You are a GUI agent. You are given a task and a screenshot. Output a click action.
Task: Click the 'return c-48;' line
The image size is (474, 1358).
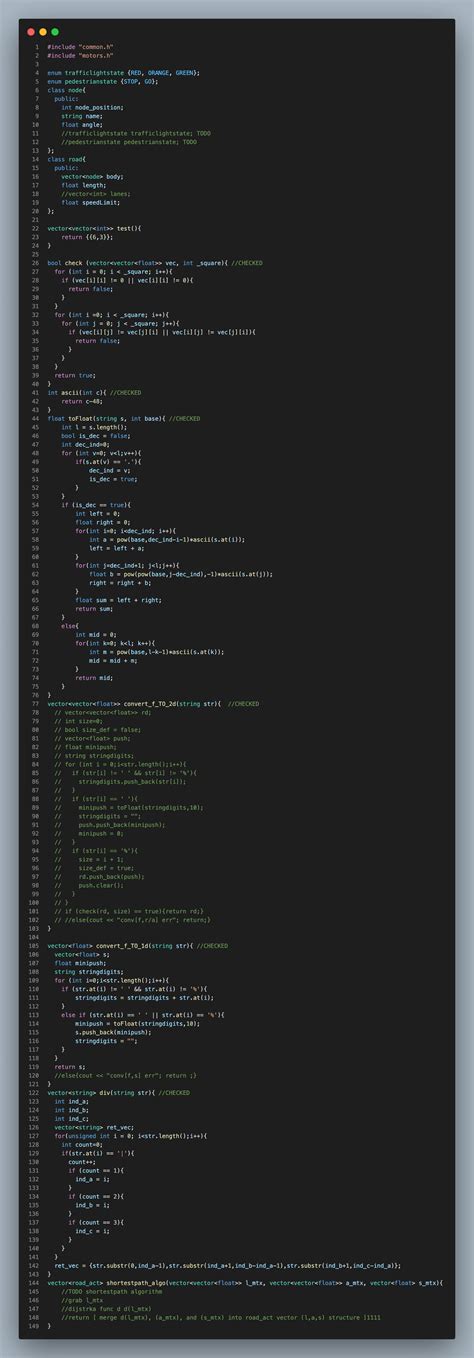pos(81,401)
